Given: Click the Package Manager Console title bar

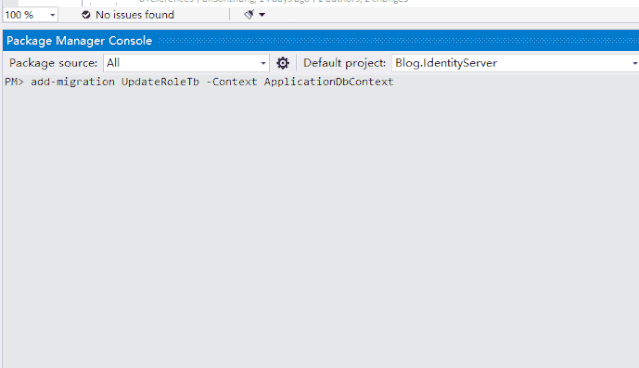Looking at the screenshot, I should 321,40.
